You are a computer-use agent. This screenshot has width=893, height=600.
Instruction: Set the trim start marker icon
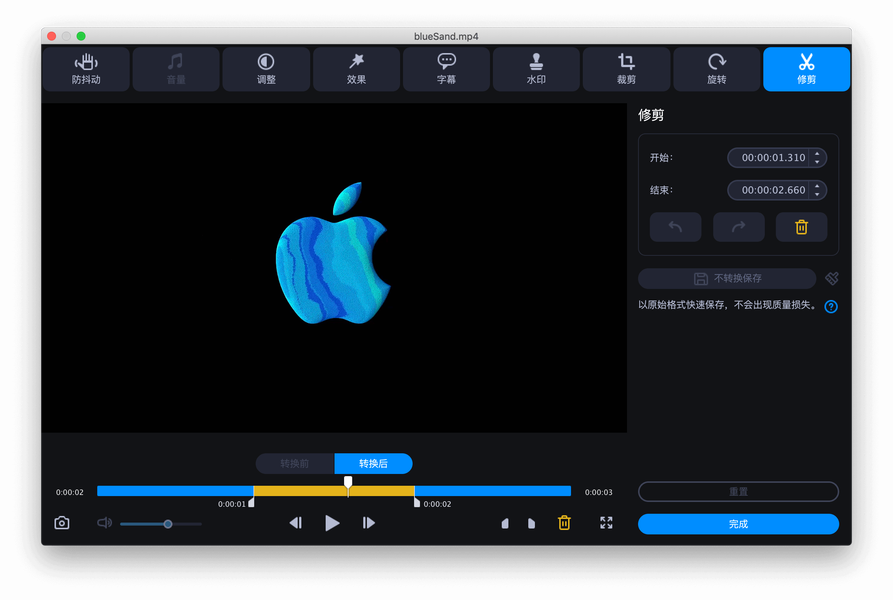pyautogui.click(x=505, y=523)
